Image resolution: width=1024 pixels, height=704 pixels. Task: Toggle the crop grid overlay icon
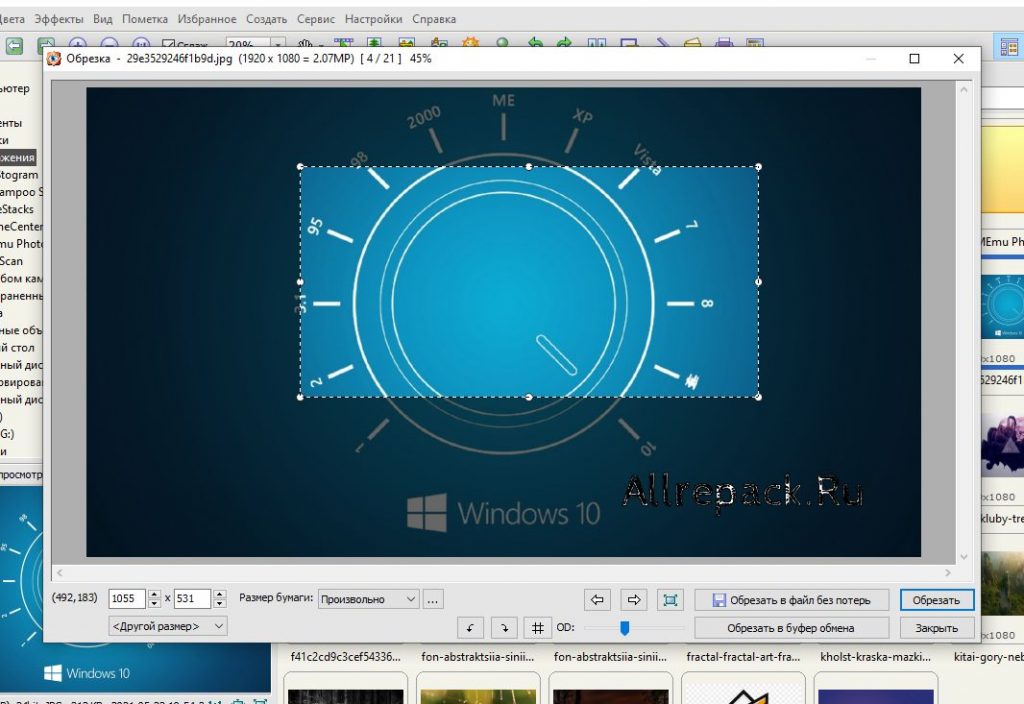coord(537,628)
